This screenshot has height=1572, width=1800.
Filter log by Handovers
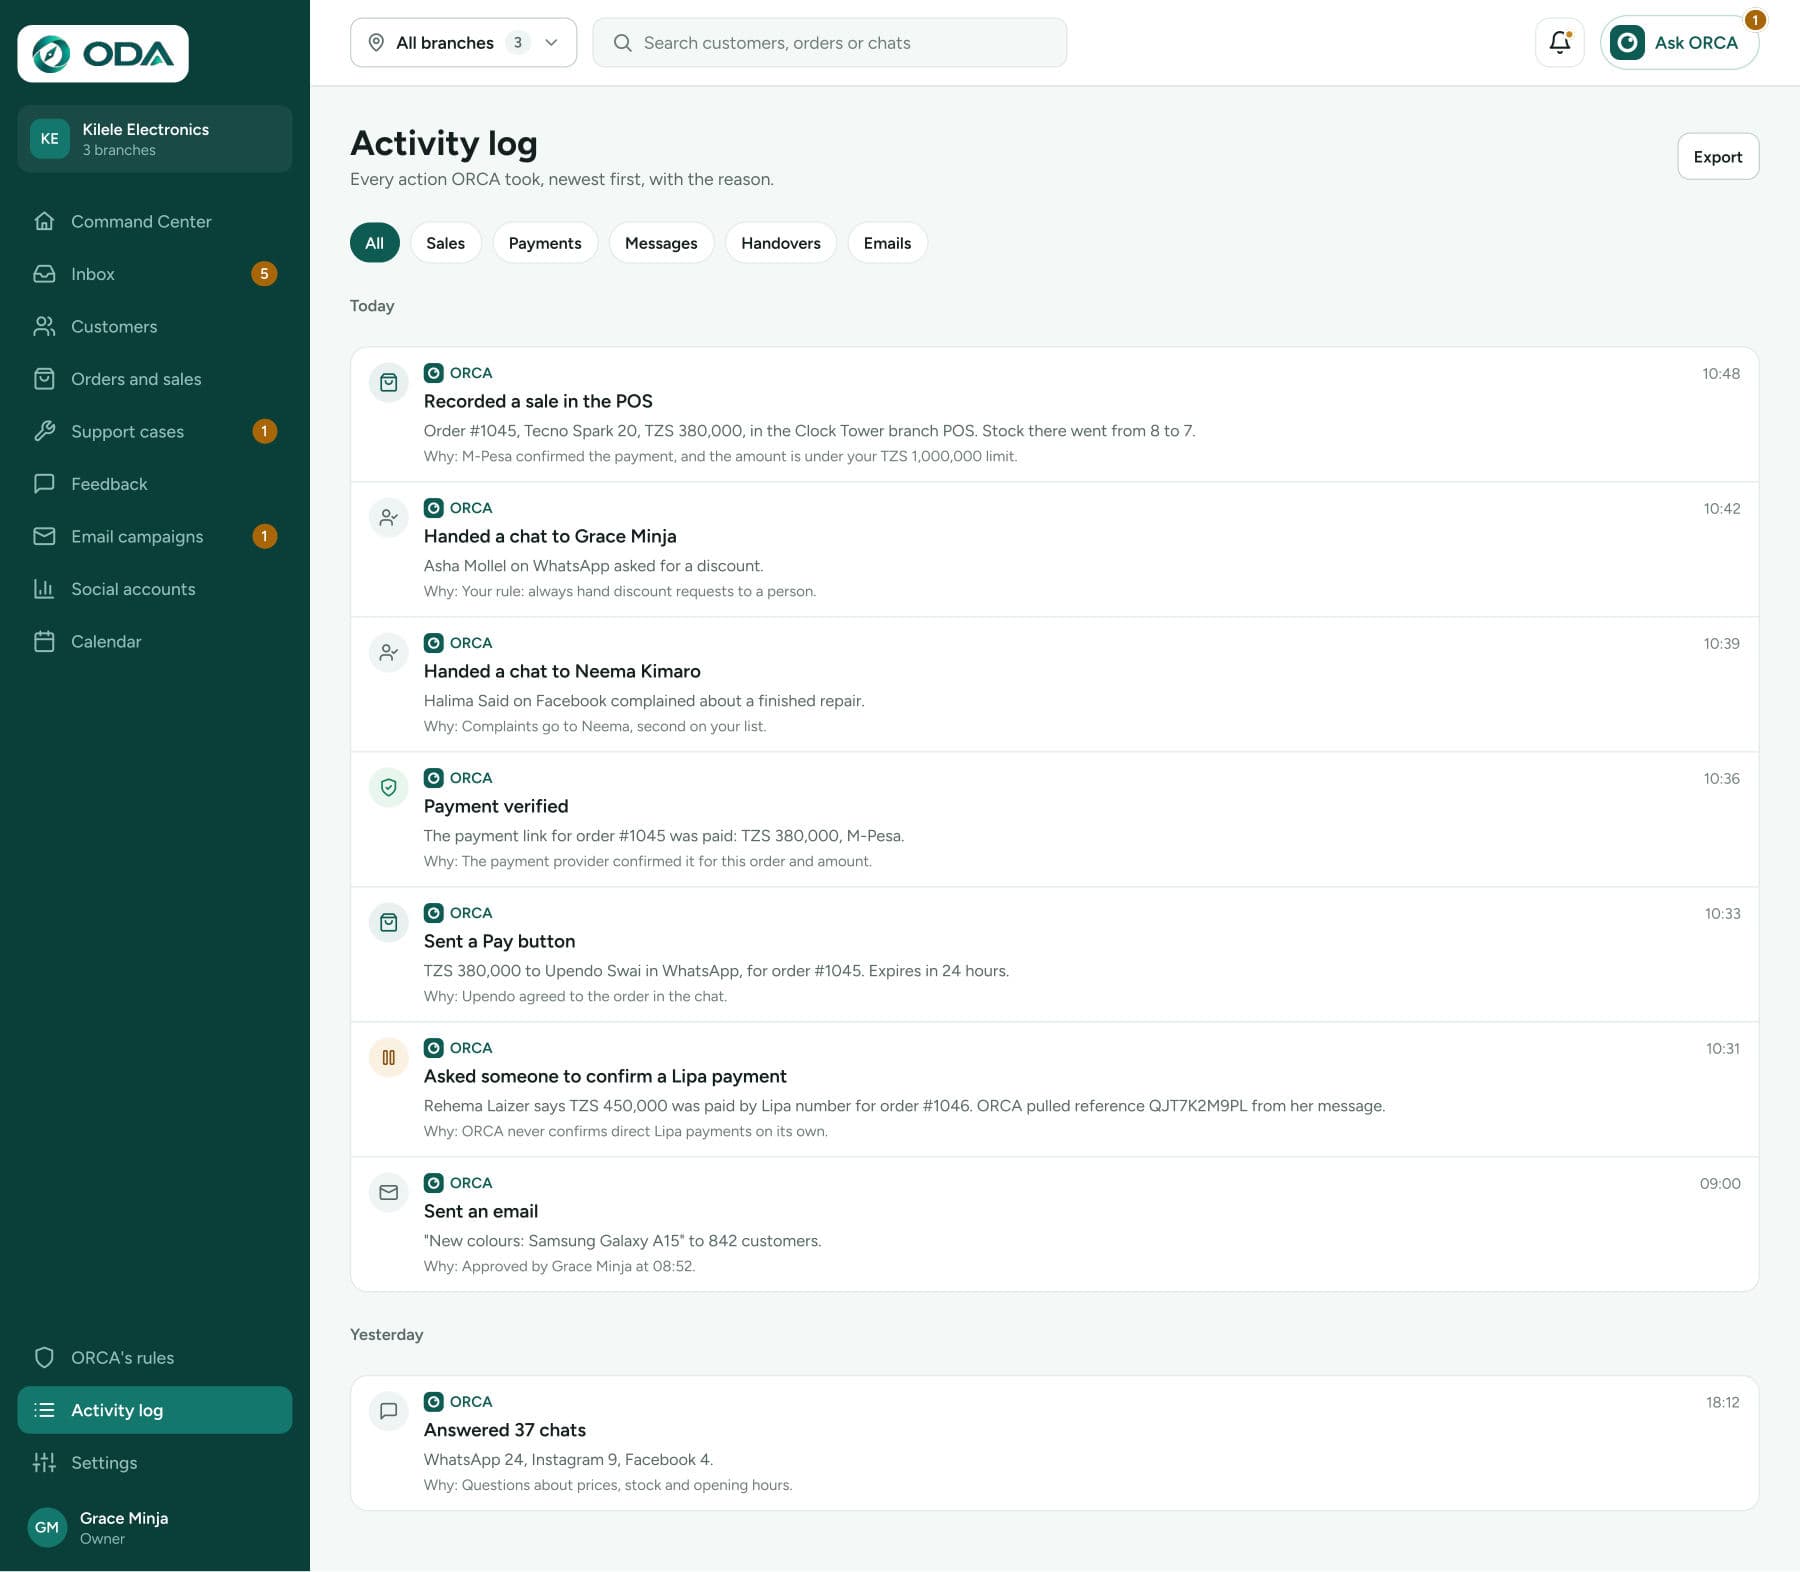coord(781,243)
